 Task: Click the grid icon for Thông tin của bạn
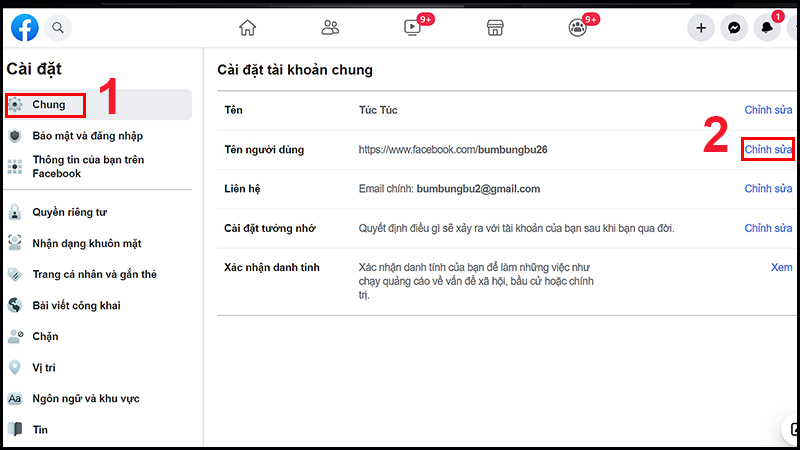[x=15, y=167]
